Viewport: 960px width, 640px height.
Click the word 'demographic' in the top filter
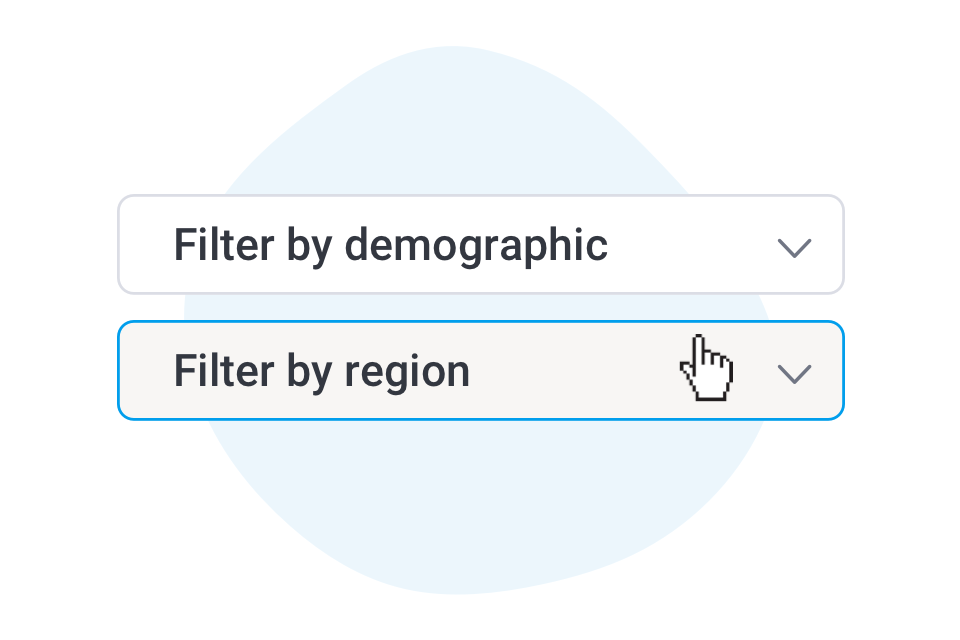(x=476, y=245)
